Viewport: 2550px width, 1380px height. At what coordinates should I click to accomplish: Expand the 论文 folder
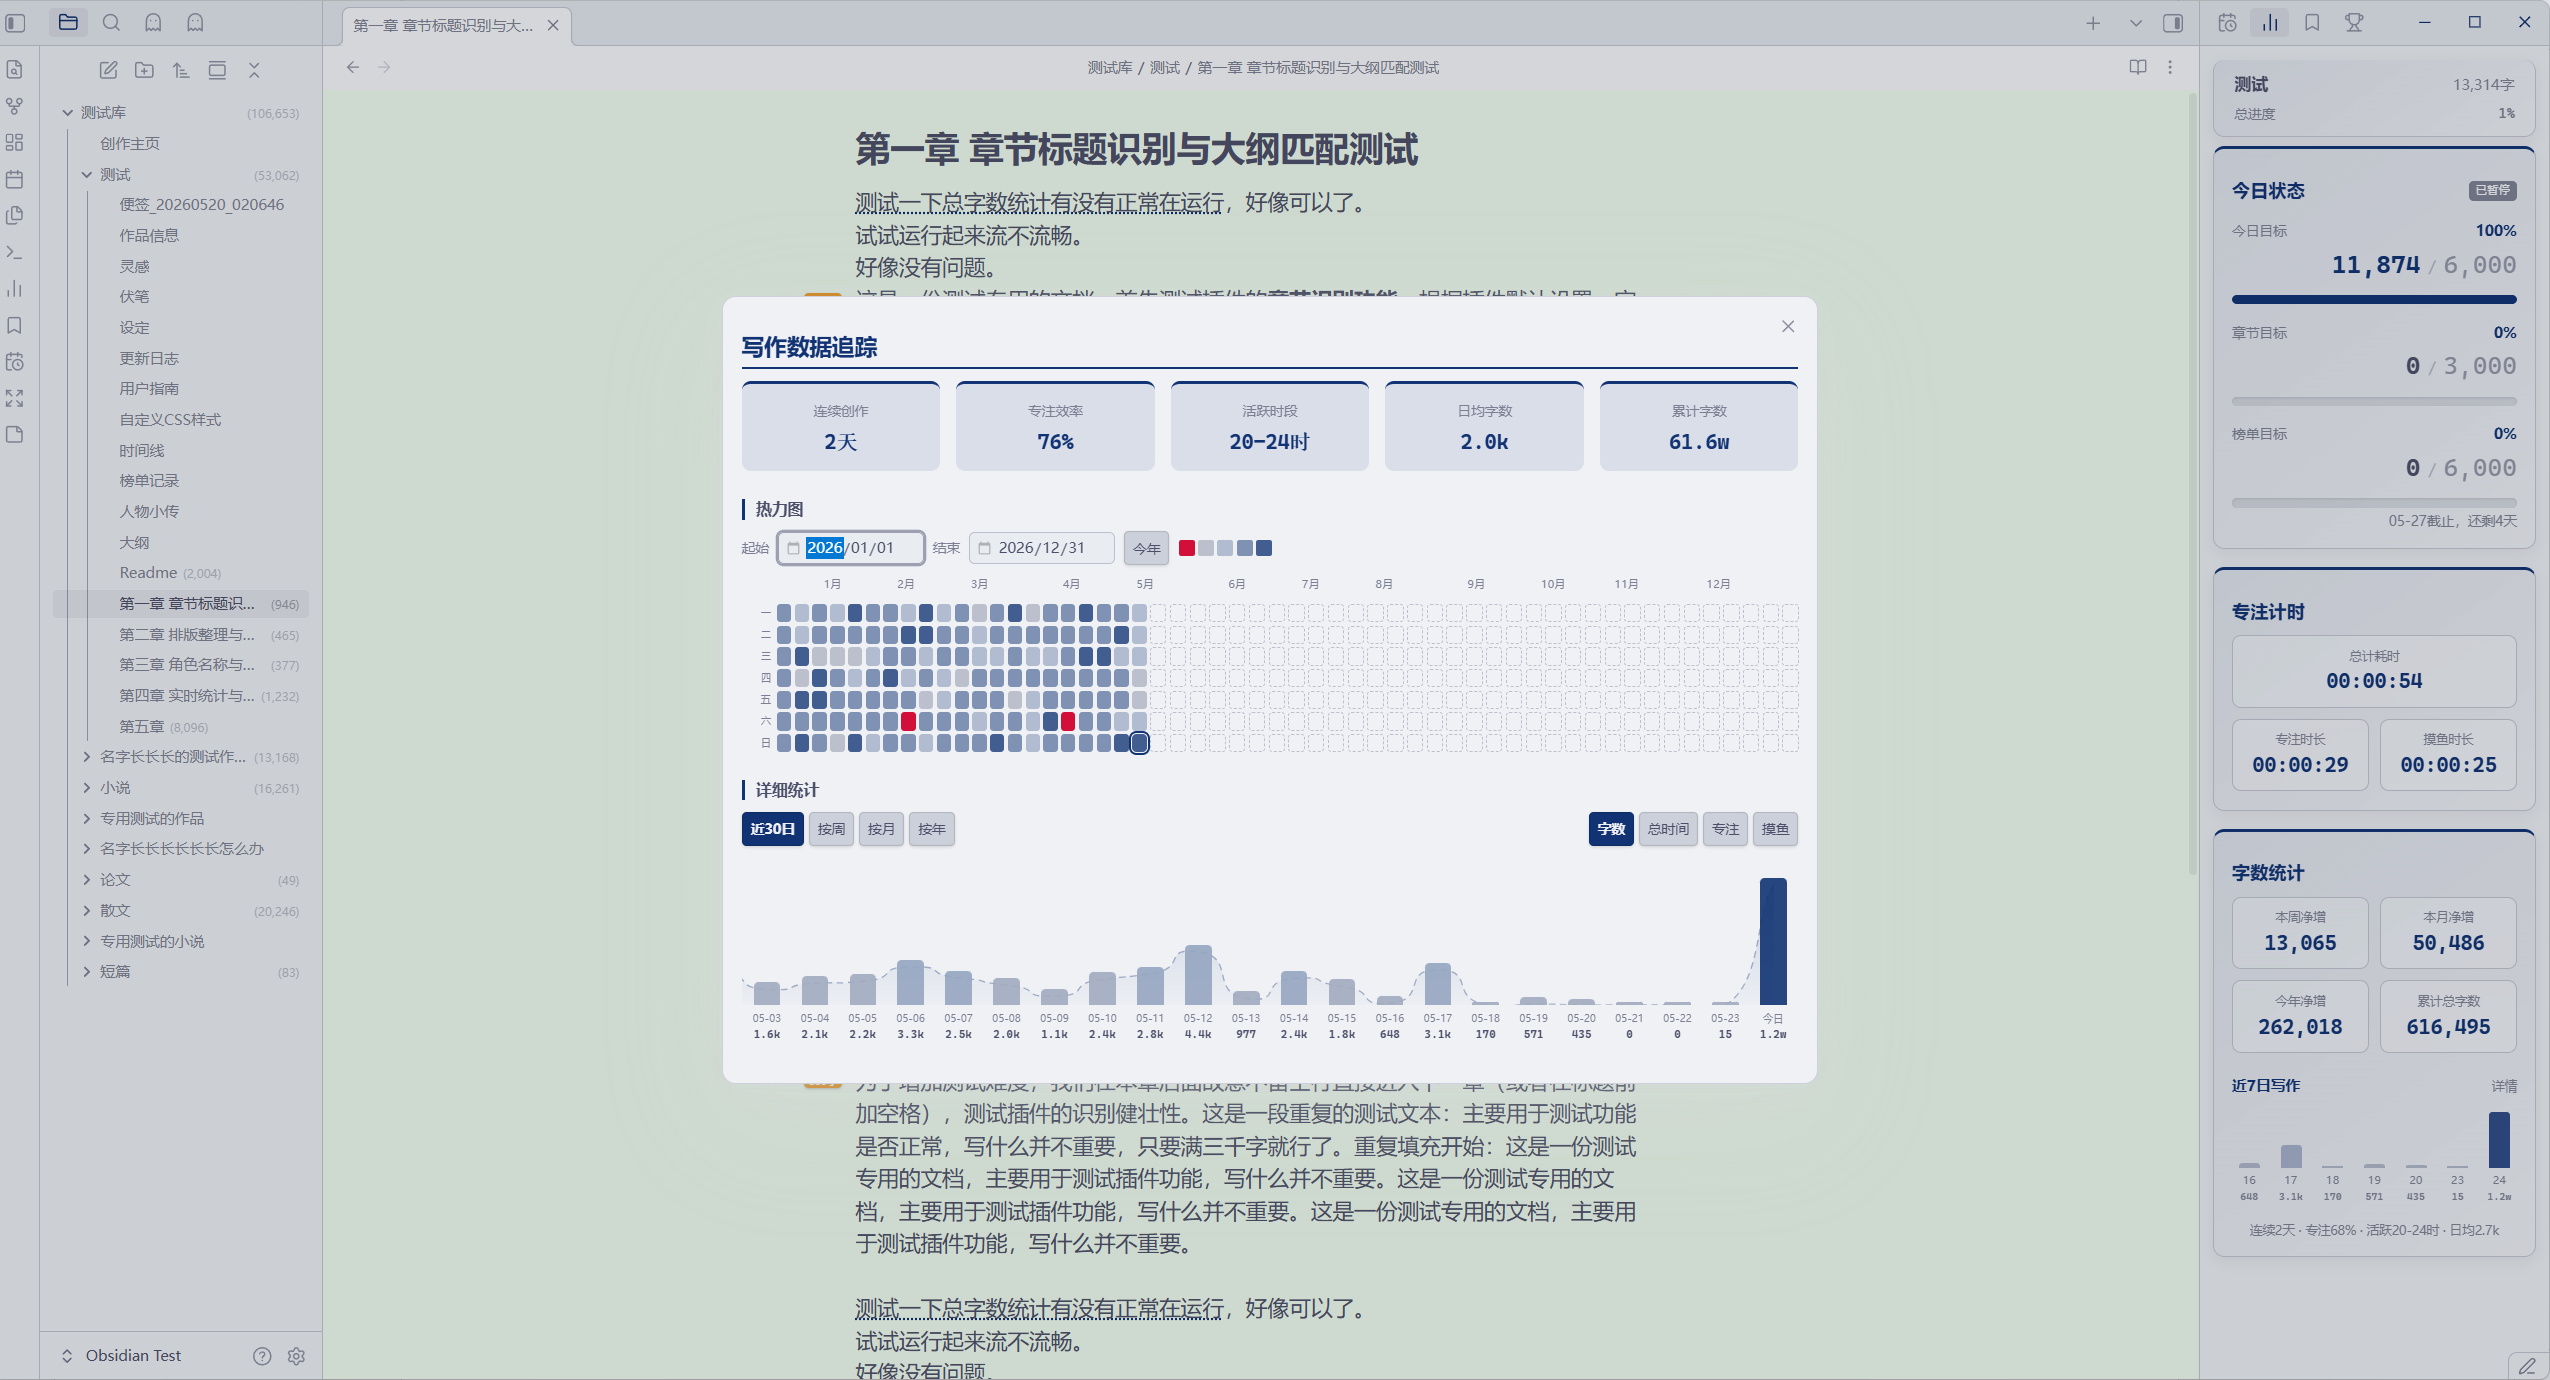87,880
